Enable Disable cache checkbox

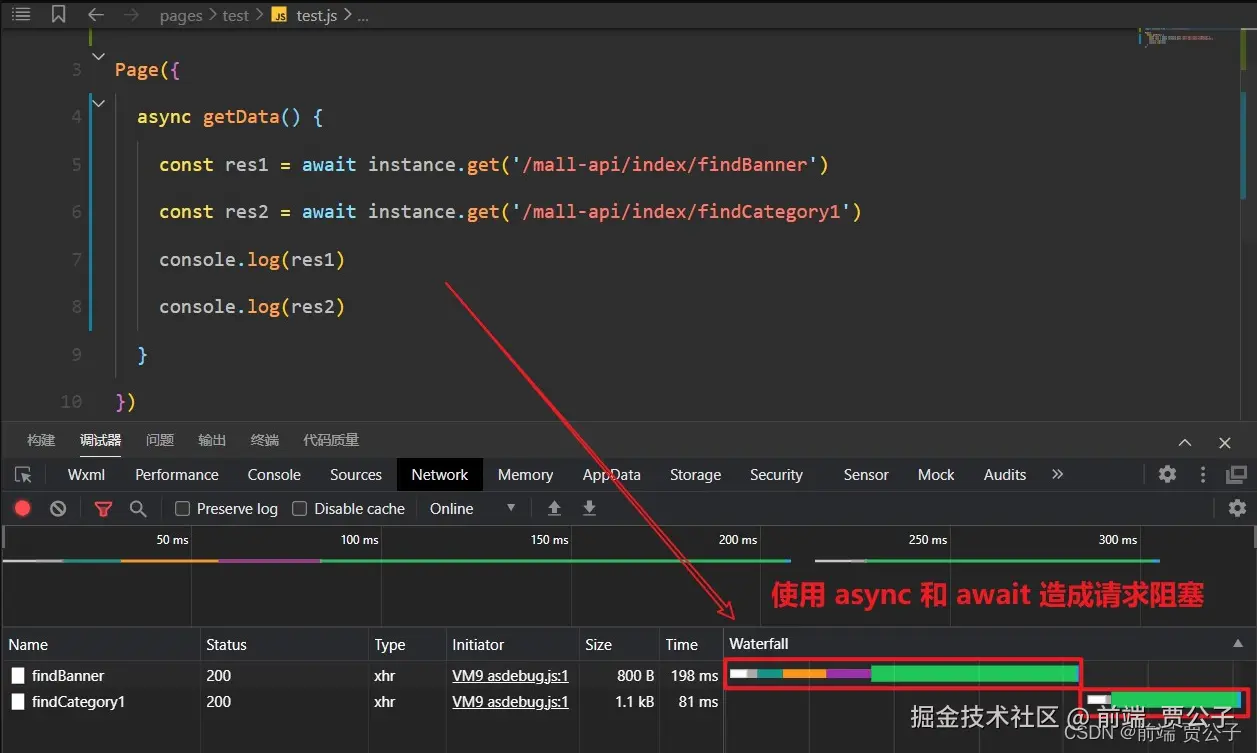point(299,508)
